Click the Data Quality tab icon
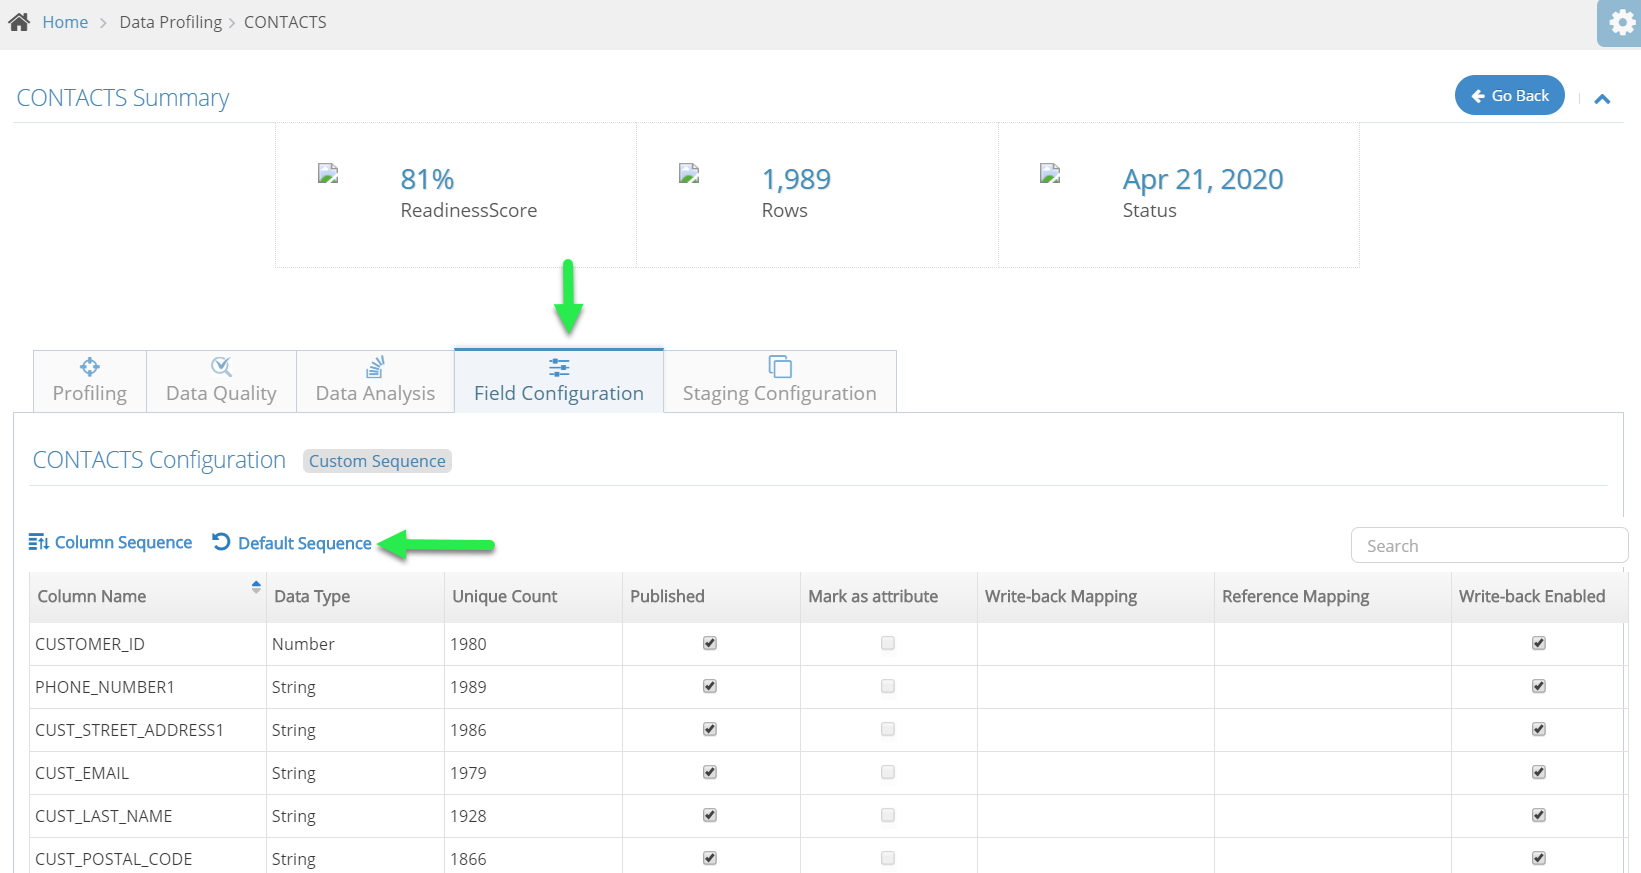 [221, 366]
